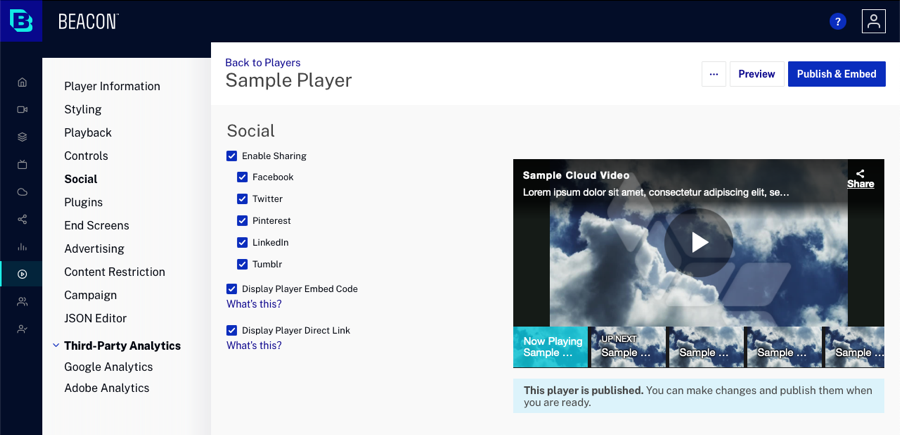Go to the Styling settings section
The height and width of the screenshot is (435, 900).
point(83,109)
